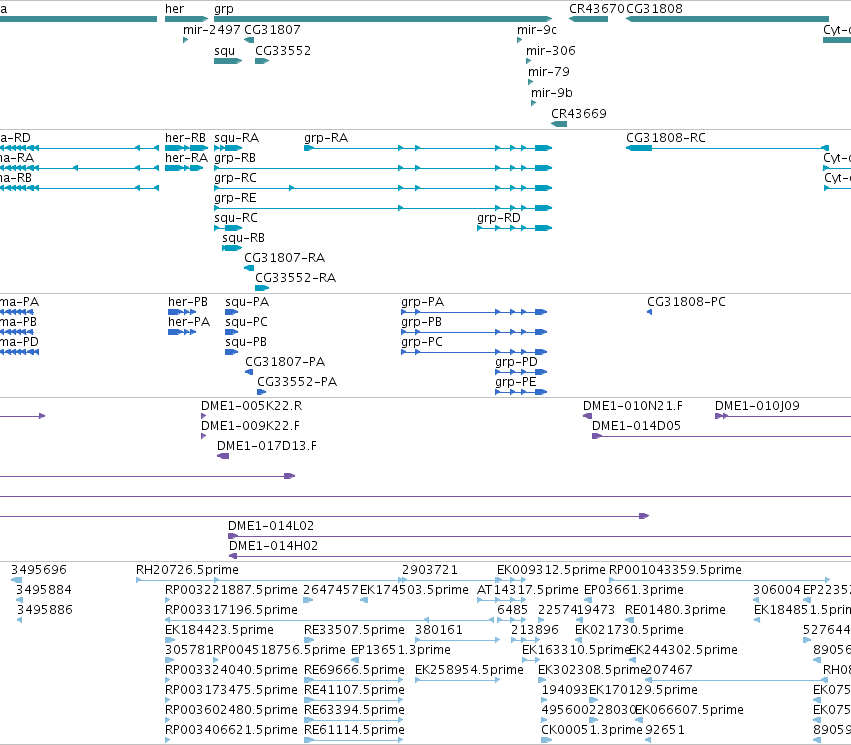Click the grp-PA protein feature
This screenshot has height=745, width=851.
point(474,312)
